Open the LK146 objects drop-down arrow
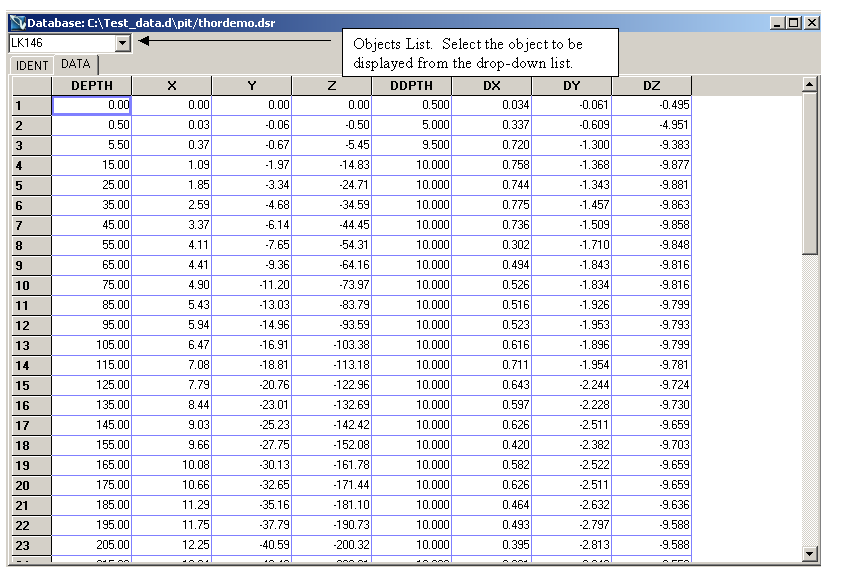841x579 pixels. (123, 43)
